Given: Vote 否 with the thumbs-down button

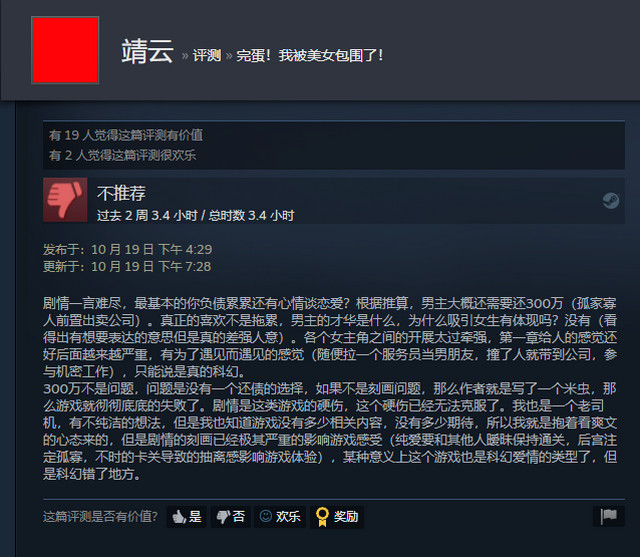Looking at the screenshot, I should (x=231, y=517).
